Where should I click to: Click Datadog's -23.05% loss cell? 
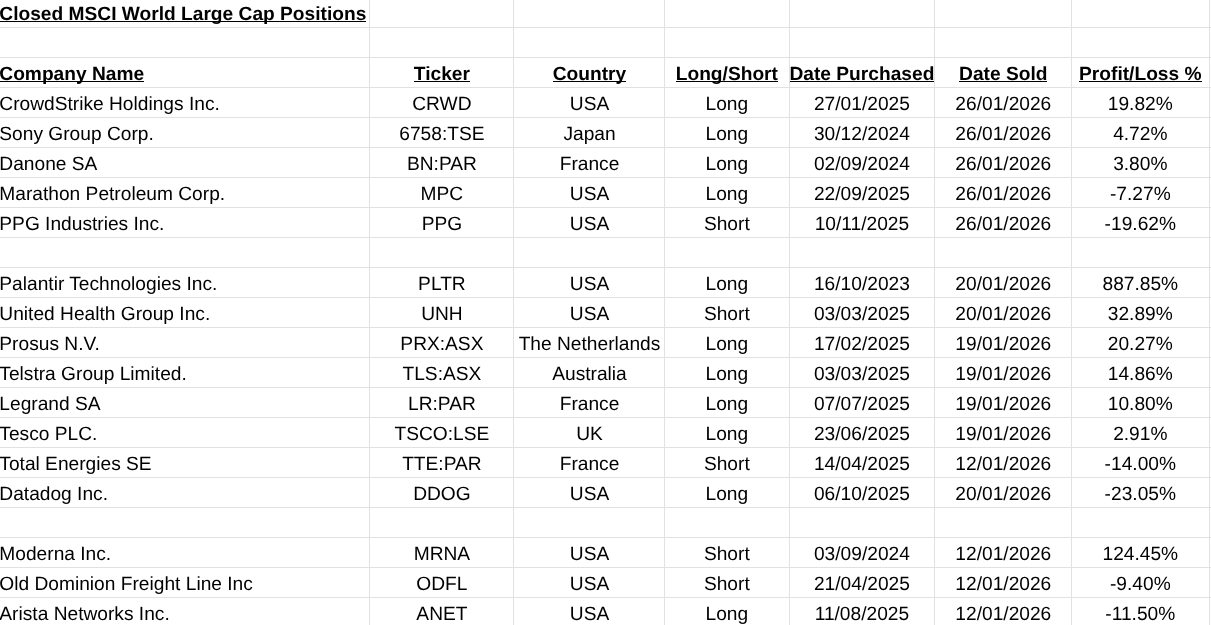click(1140, 494)
